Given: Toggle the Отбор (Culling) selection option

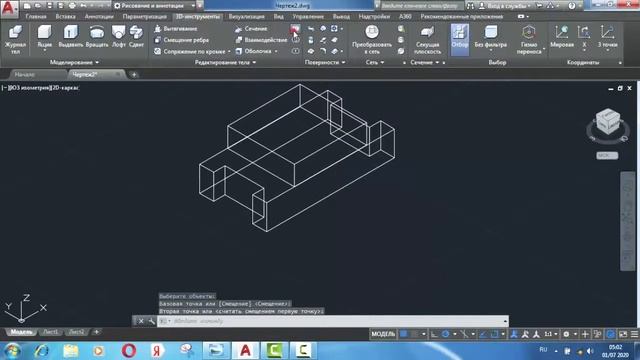Looking at the screenshot, I should (x=460, y=39).
